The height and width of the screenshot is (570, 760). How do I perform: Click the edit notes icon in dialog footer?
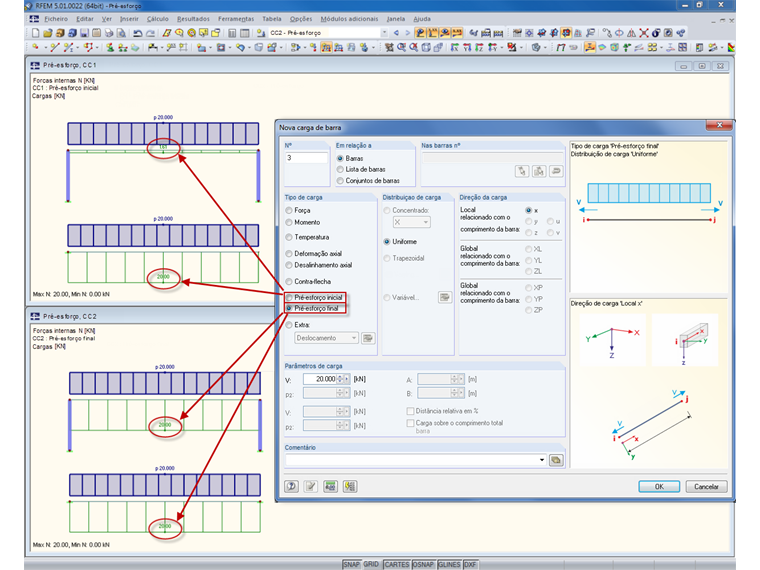pyautogui.click(x=311, y=487)
